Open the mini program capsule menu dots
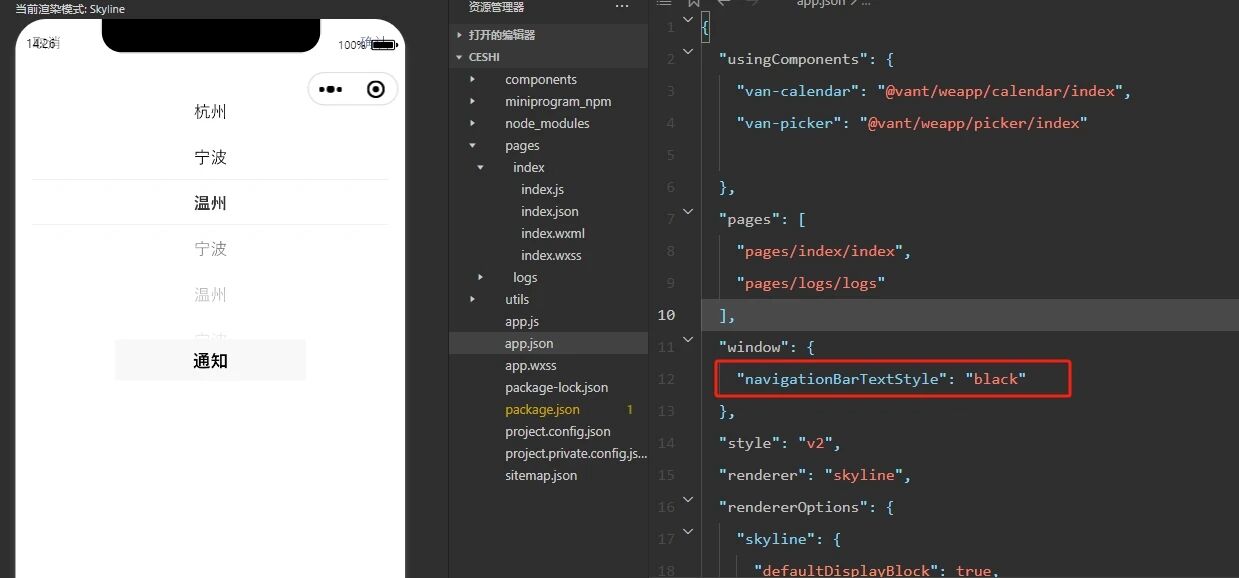Screen dimensions: 1239x578 (331, 89)
